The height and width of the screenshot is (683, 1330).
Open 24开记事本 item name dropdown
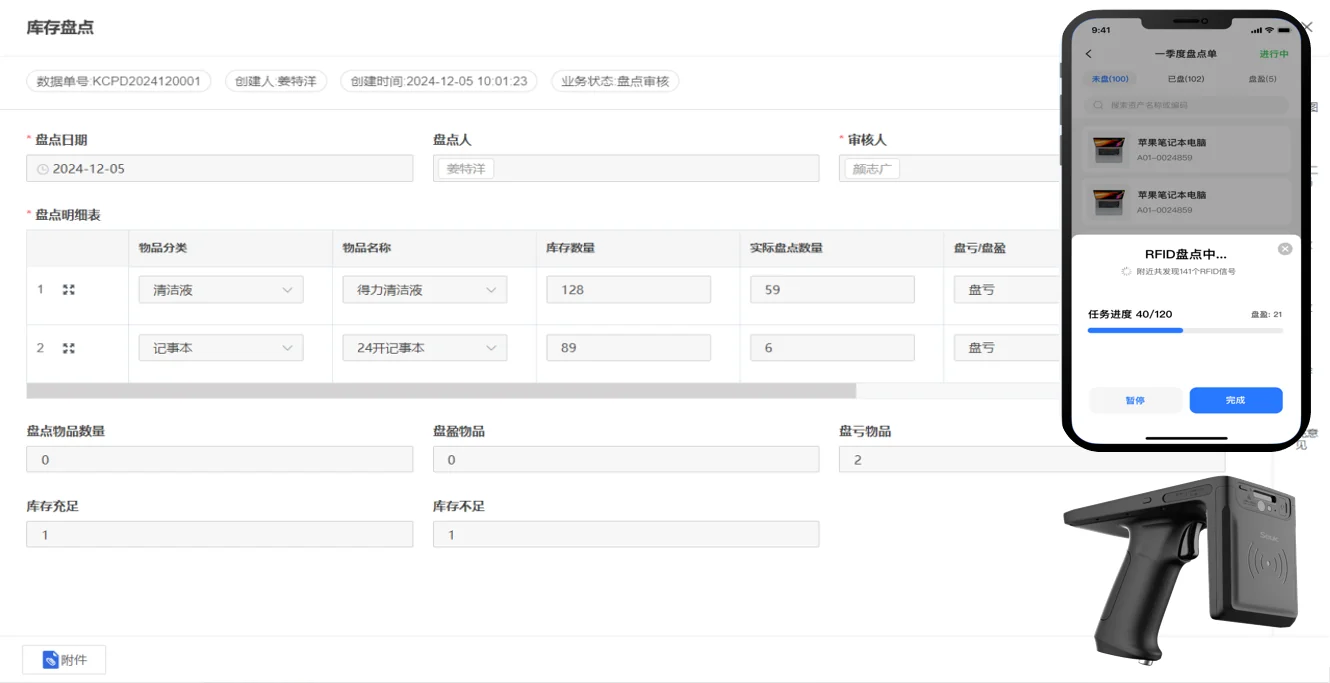(424, 348)
